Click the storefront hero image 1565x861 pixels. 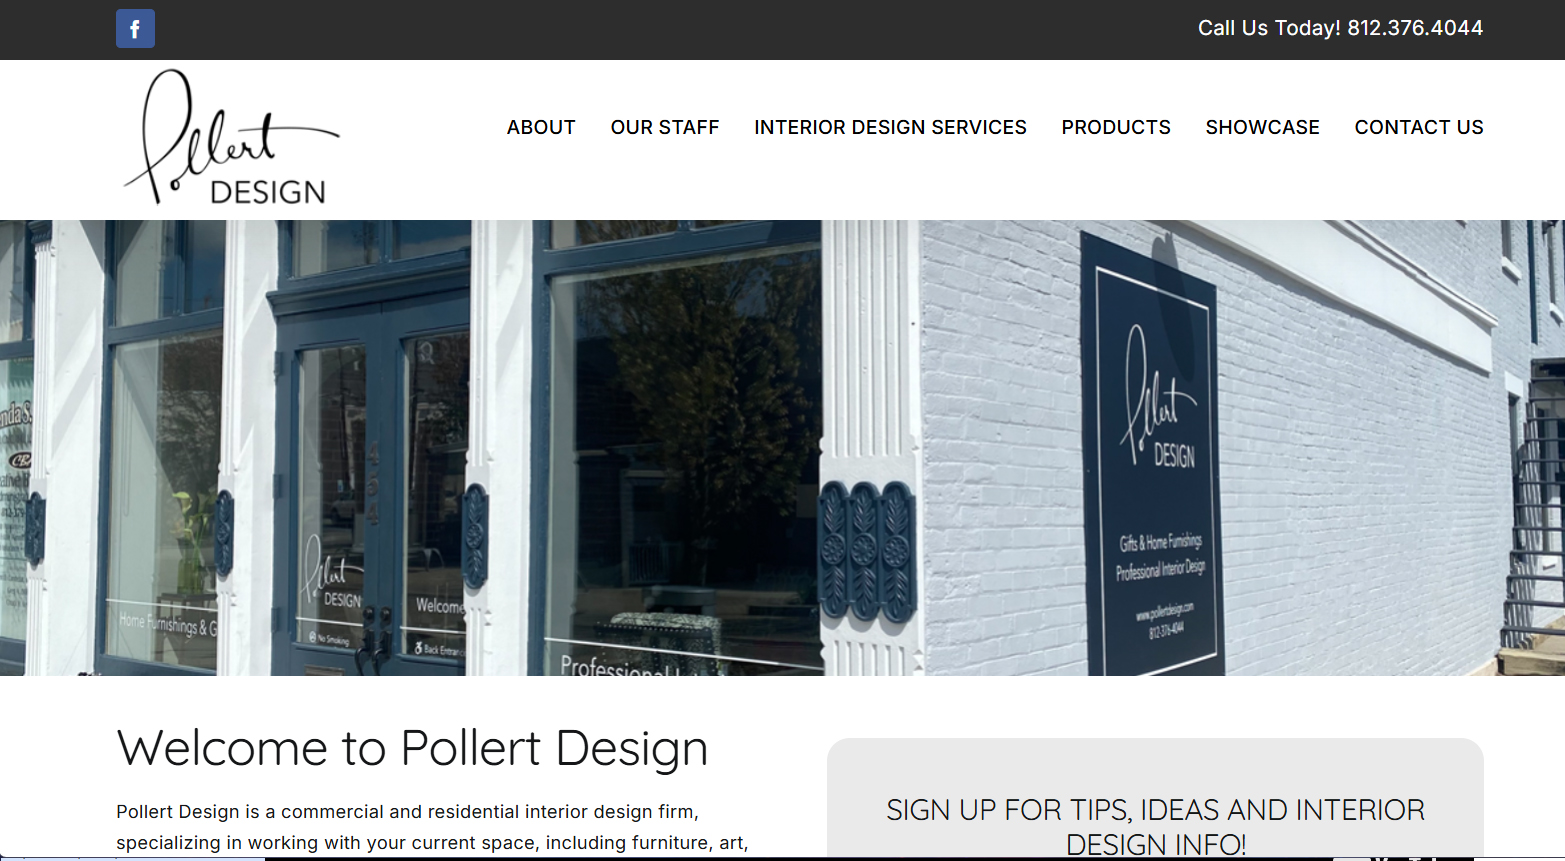pos(782,448)
